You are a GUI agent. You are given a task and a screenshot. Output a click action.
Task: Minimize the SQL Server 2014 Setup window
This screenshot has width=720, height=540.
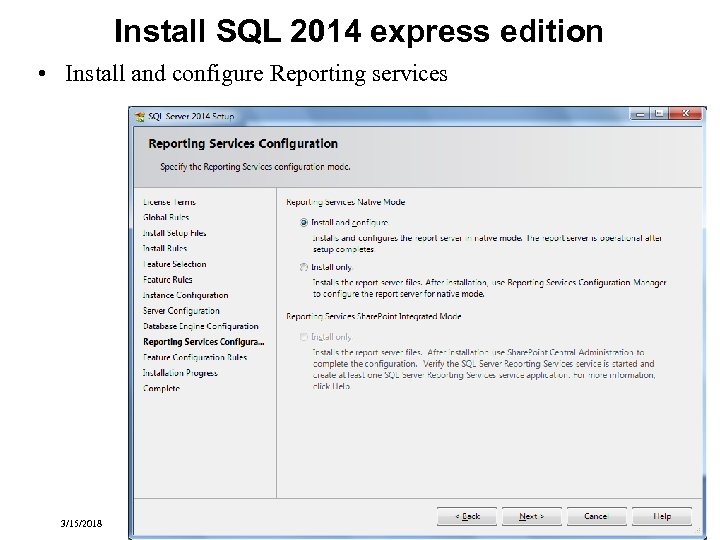click(x=640, y=114)
